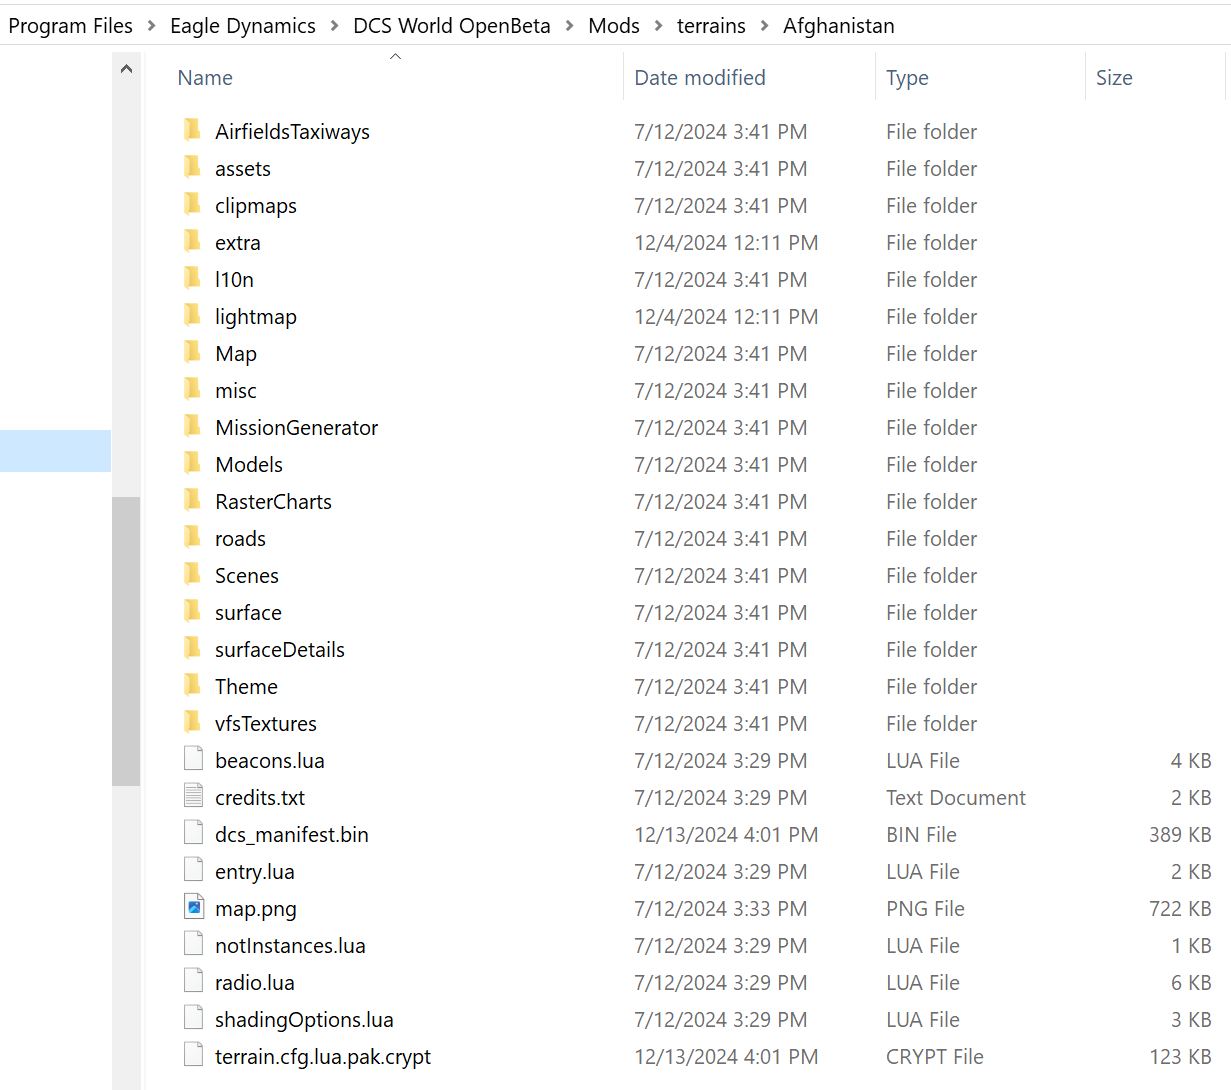Expand chevron after Mods breadcrumb
Viewport: 1231px width, 1090px height.
[x=659, y=26]
